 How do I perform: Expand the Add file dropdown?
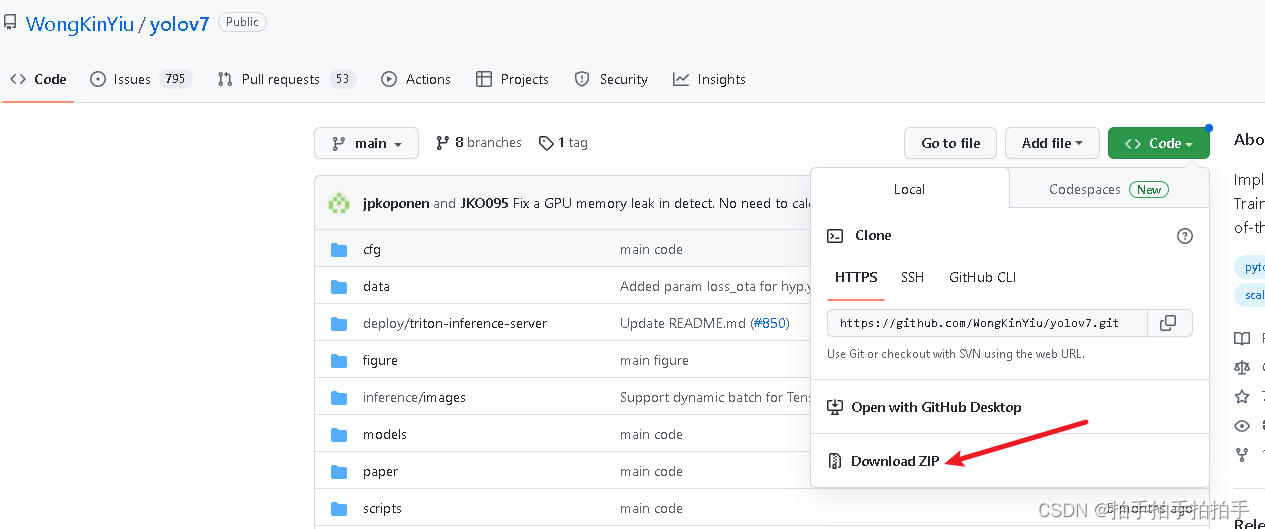click(1052, 143)
